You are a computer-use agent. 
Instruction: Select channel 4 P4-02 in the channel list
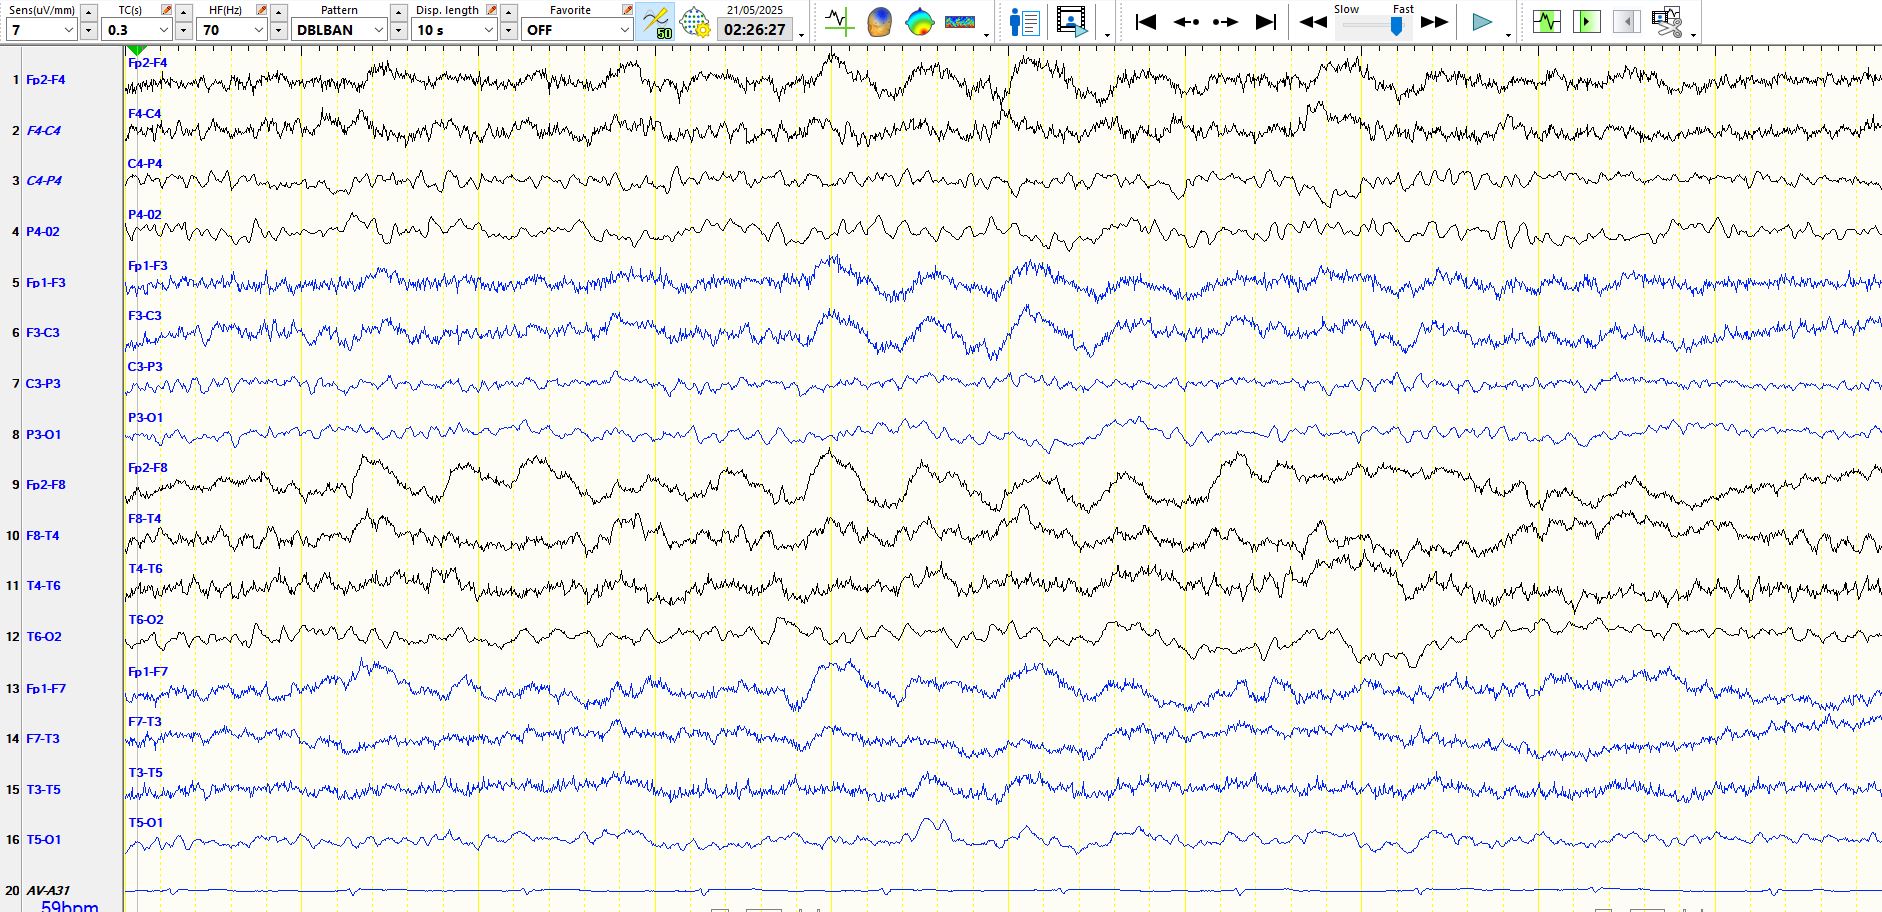click(42, 232)
